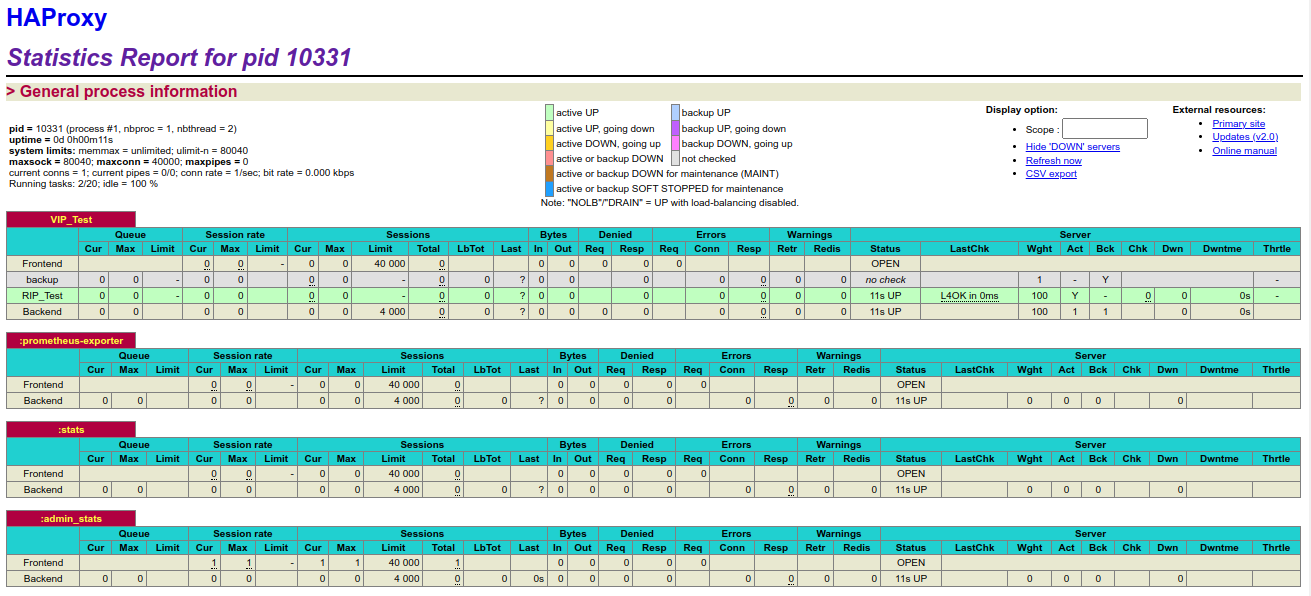The height and width of the screenshot is (596, 1311).
Task: Click :prometheus-exporter Backend row label
Action: tap(43, 401)
